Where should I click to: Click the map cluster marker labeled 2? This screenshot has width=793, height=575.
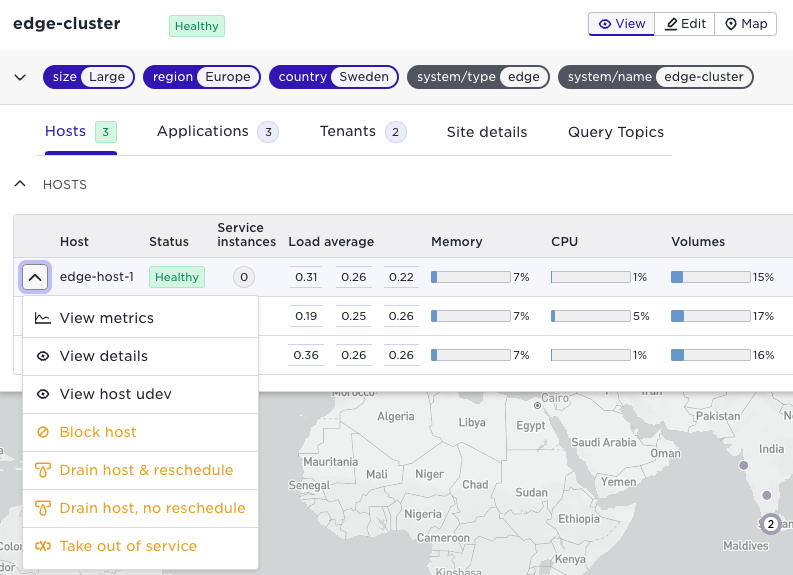click(769, 523)
